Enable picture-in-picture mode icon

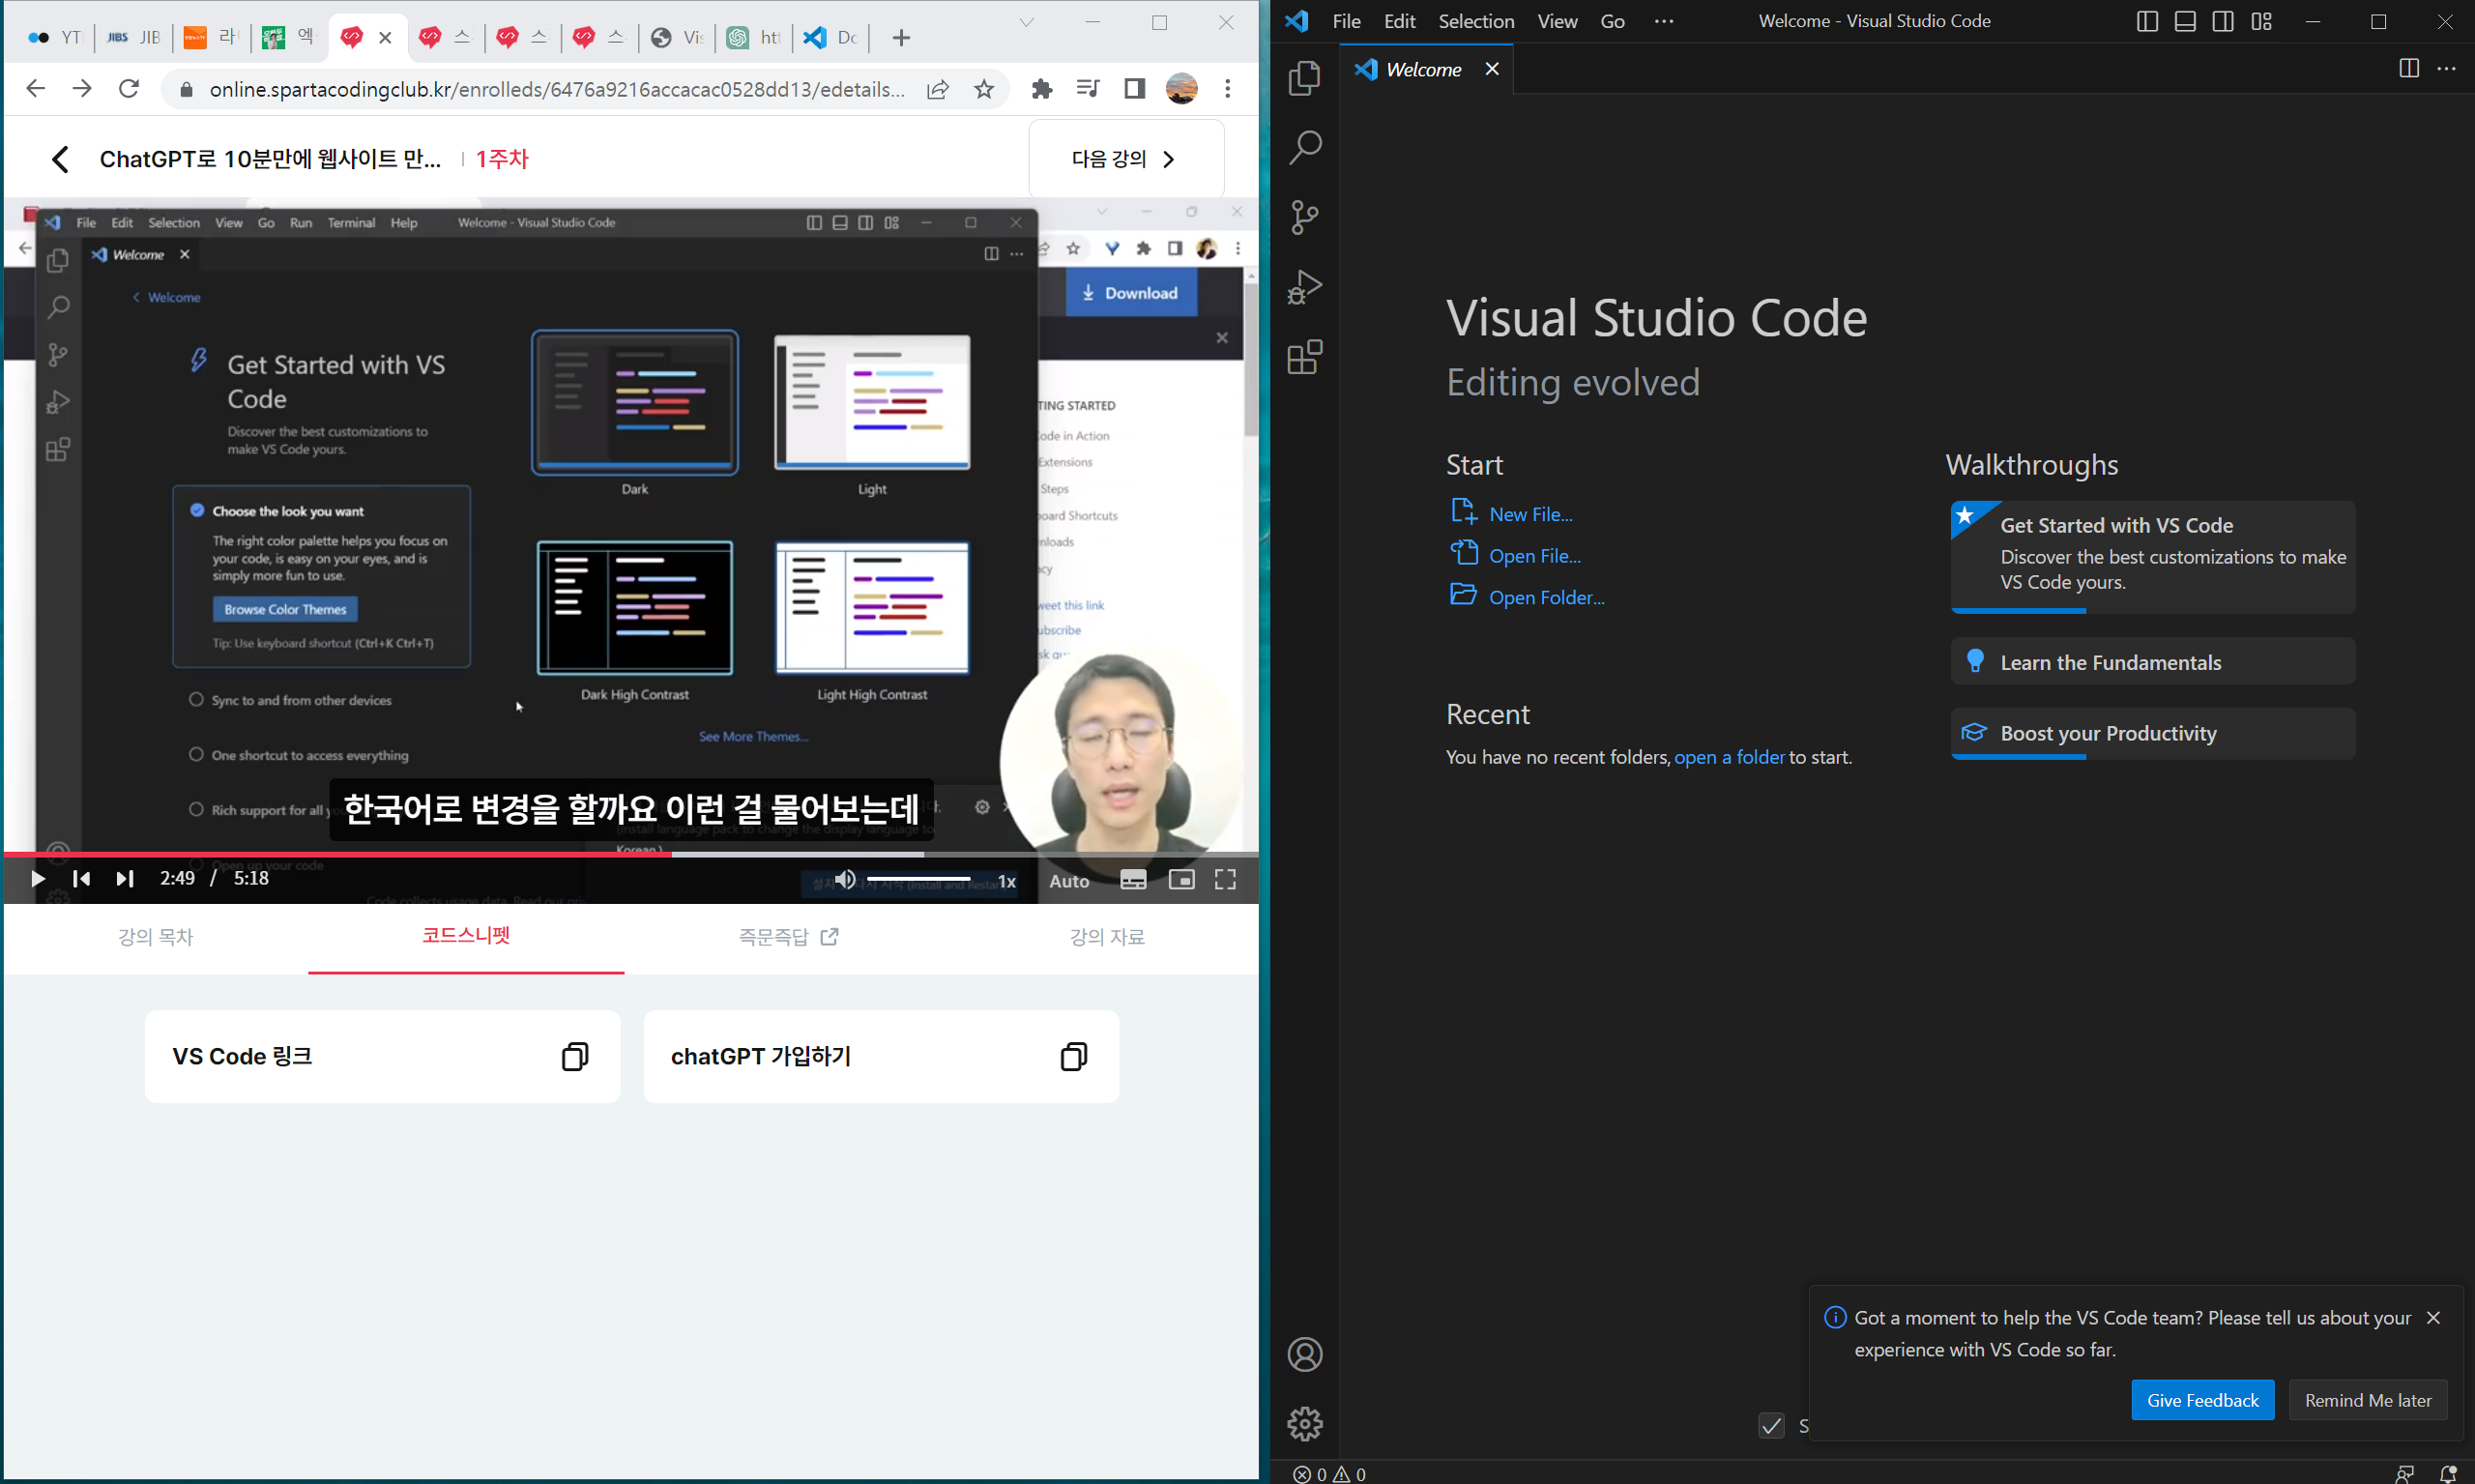pyautogui.click(x=1181, y=879)
